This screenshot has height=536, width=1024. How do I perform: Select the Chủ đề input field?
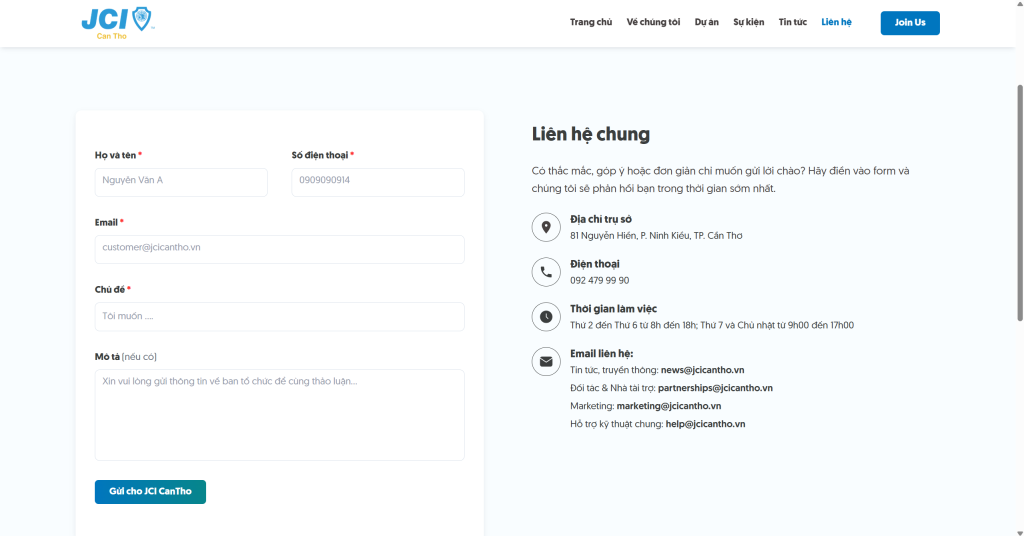coord(279,316)
